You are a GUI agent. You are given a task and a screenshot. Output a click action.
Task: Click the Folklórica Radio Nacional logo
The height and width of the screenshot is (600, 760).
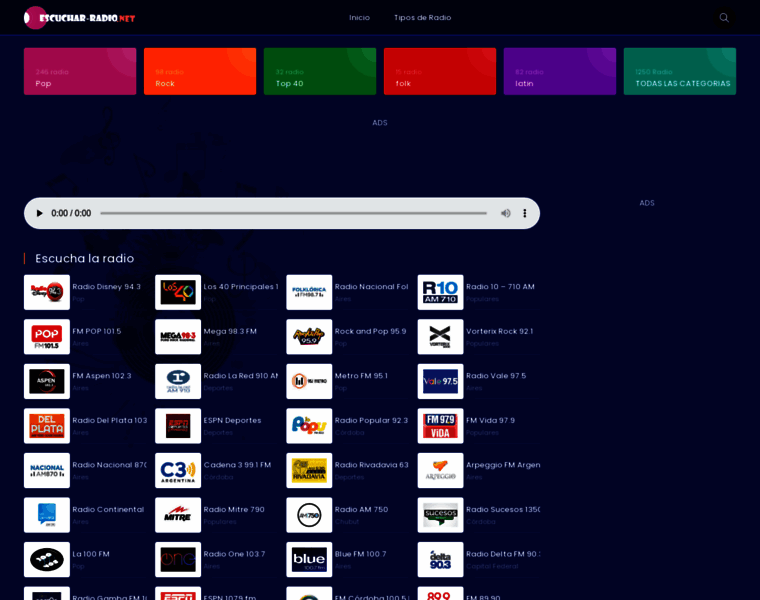pyautogui.click(x=309, y=292)
